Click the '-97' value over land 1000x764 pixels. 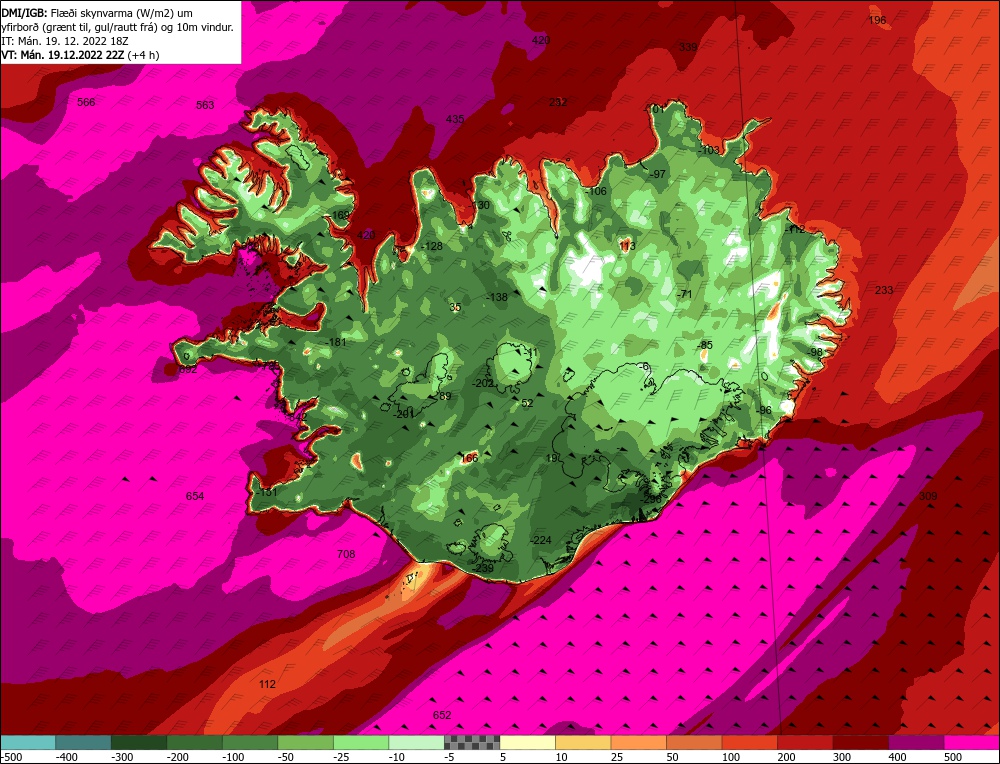tap(657, 174)
